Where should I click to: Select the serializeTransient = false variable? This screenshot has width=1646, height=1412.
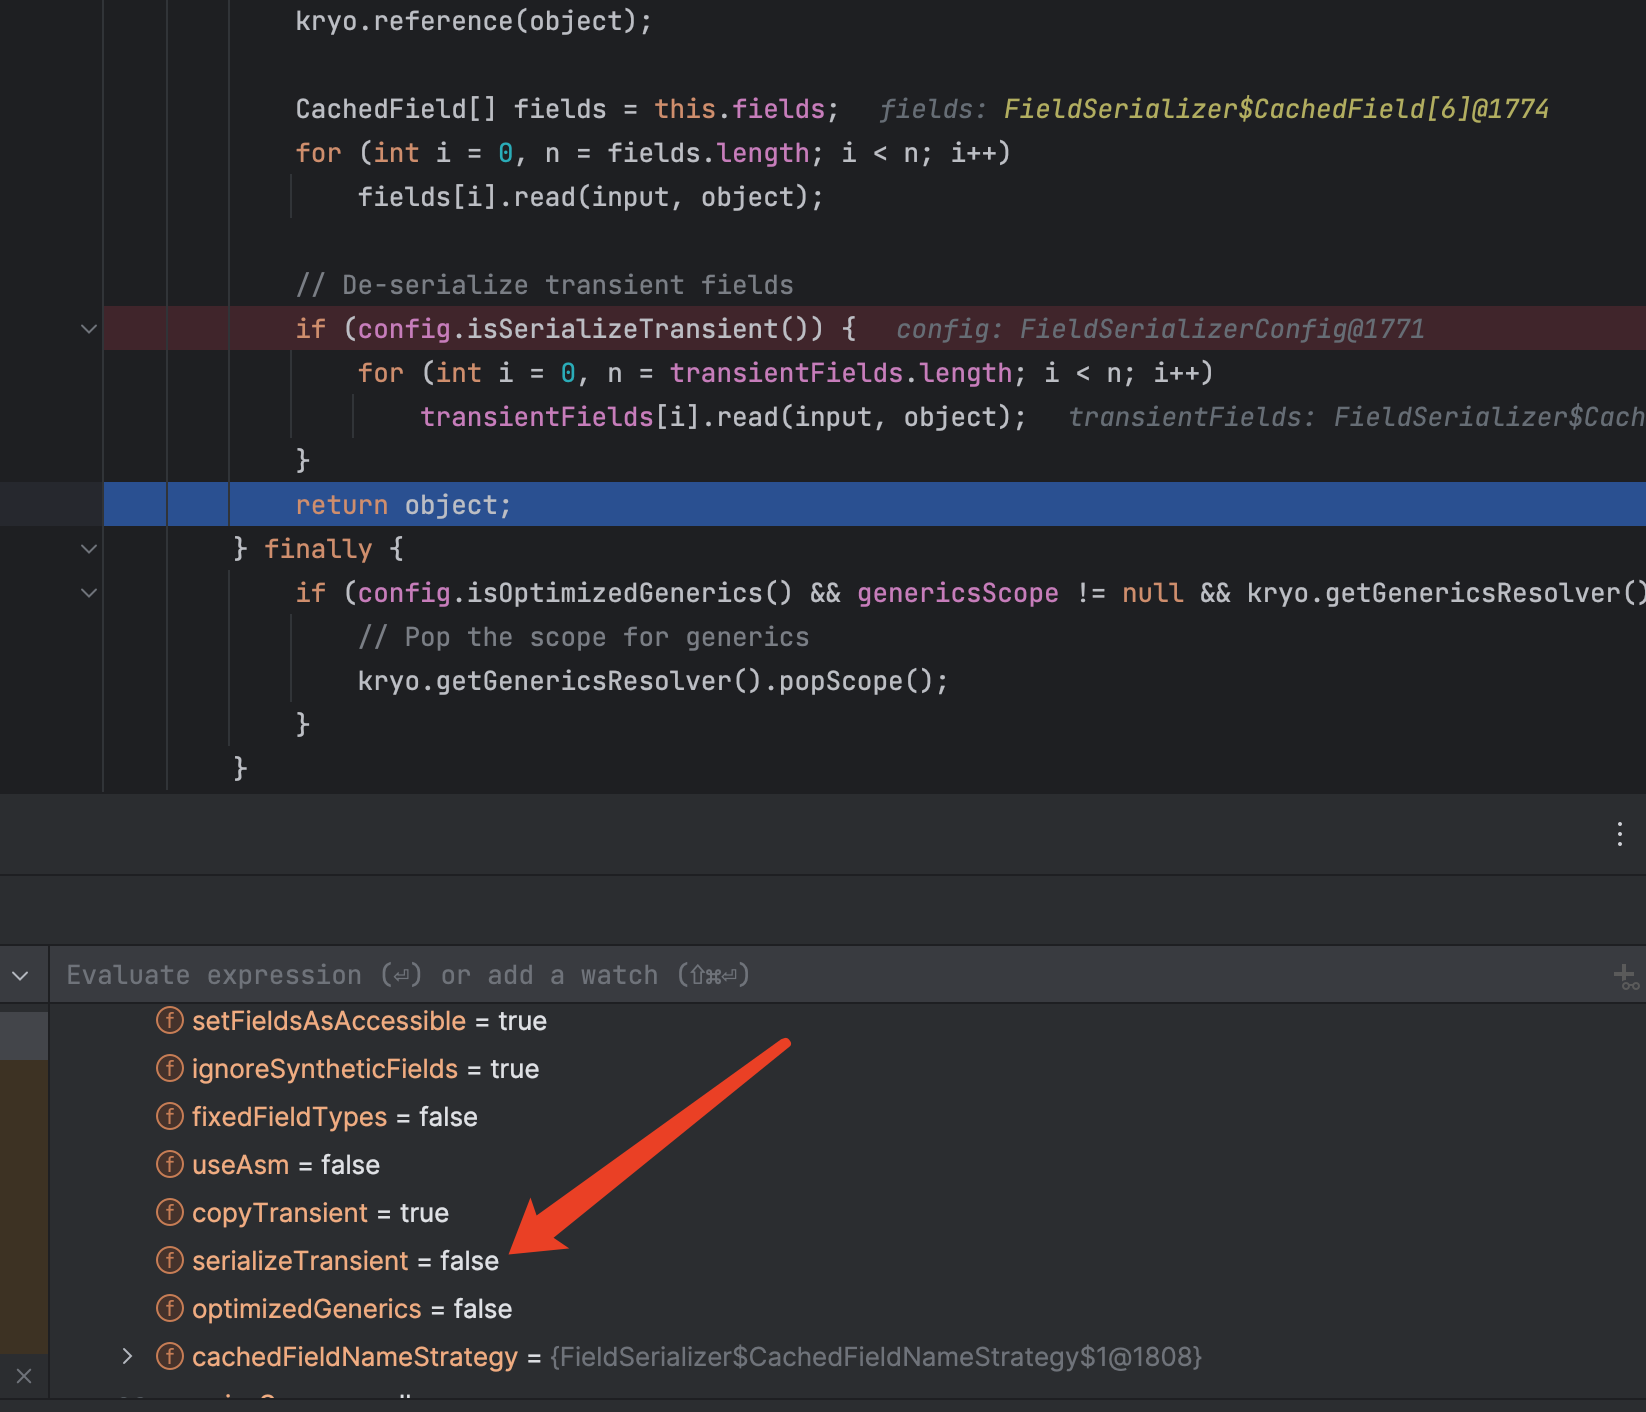tap(344, 1261)
